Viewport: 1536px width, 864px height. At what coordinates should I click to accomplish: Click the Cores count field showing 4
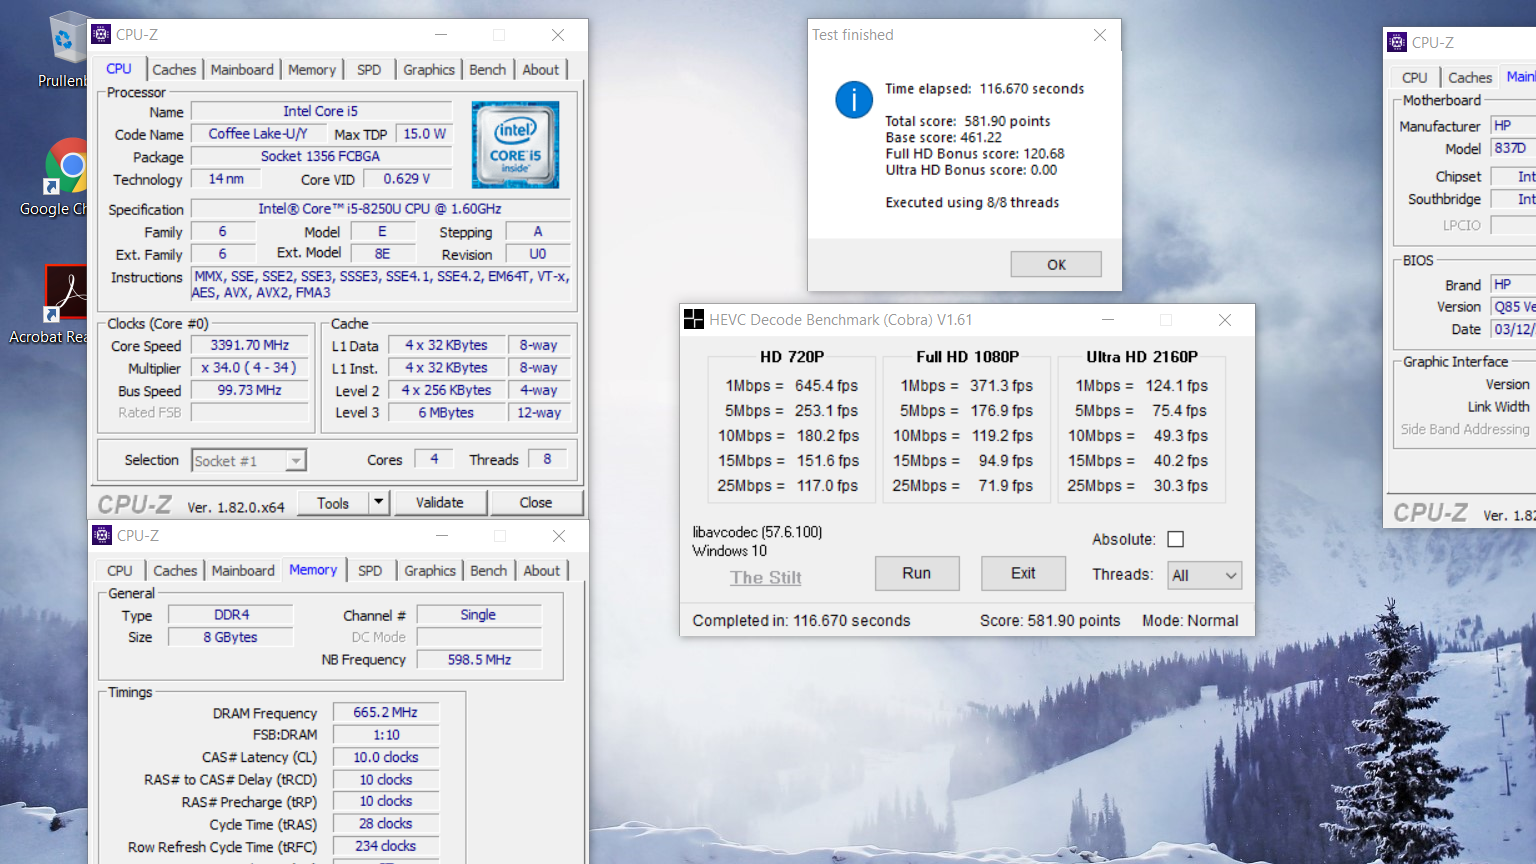pyautogui.click(x=433, y=459)
